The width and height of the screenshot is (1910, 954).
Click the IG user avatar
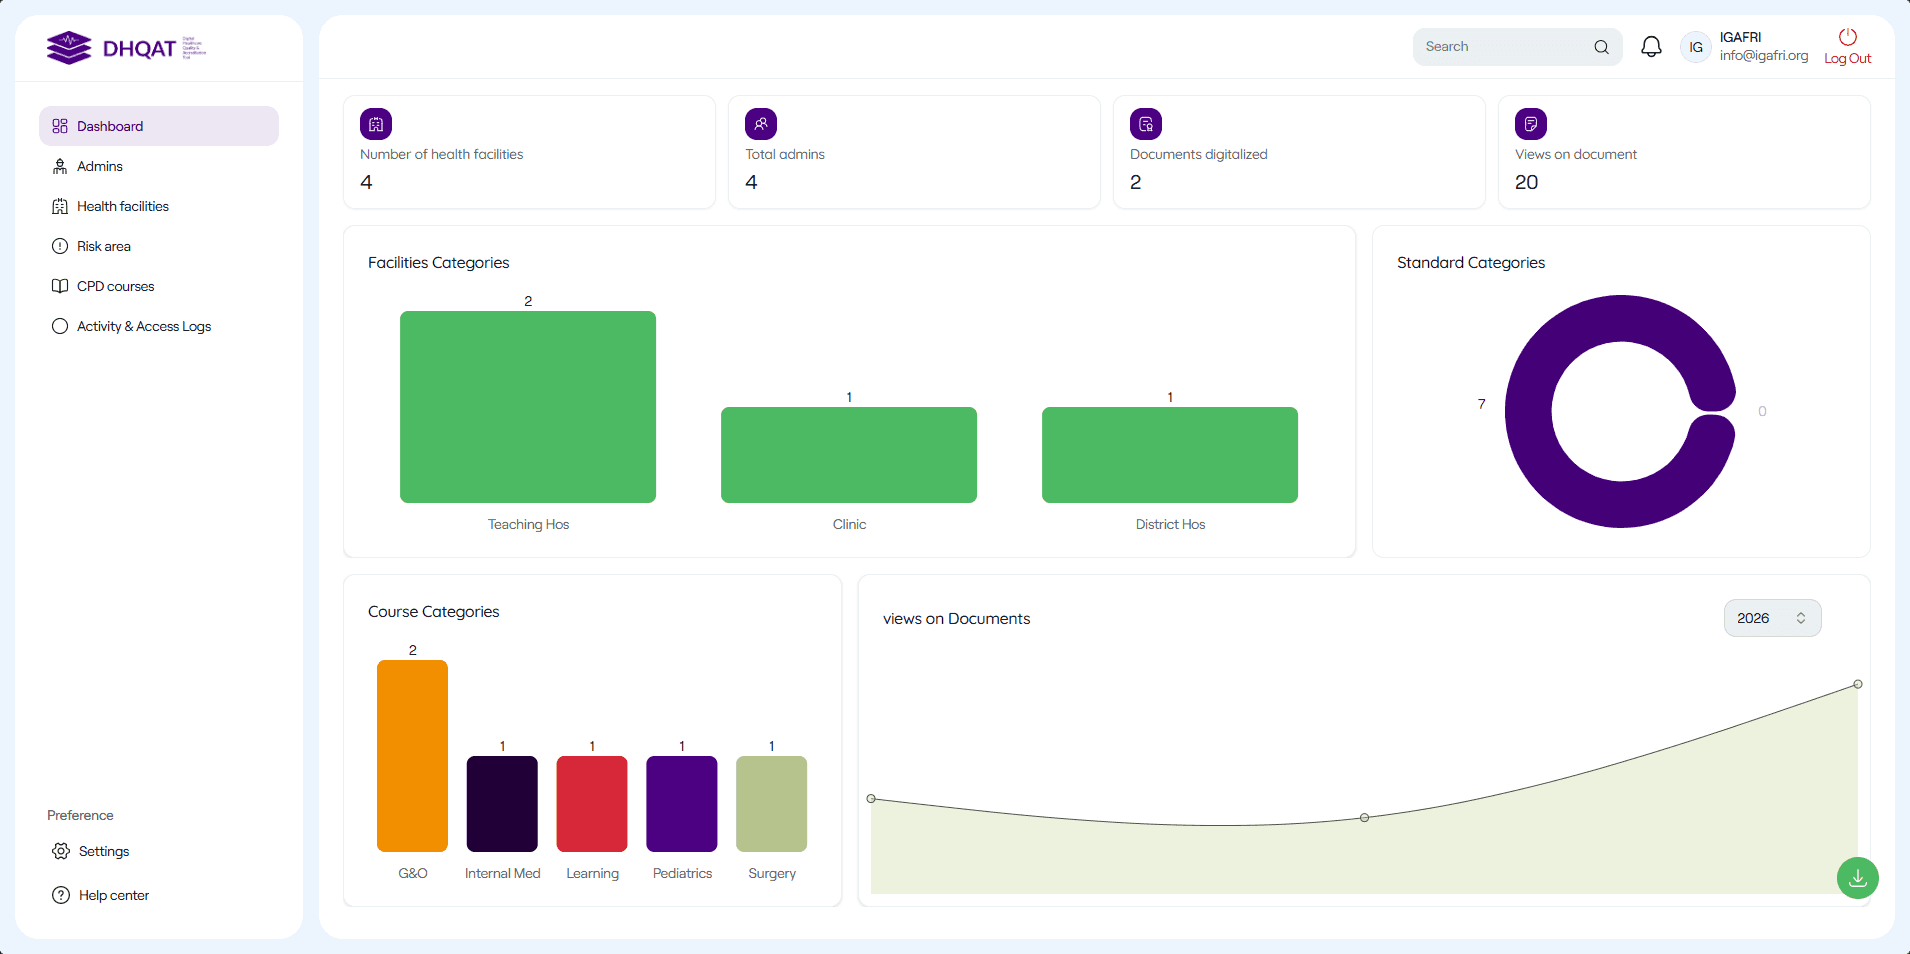1696,47
